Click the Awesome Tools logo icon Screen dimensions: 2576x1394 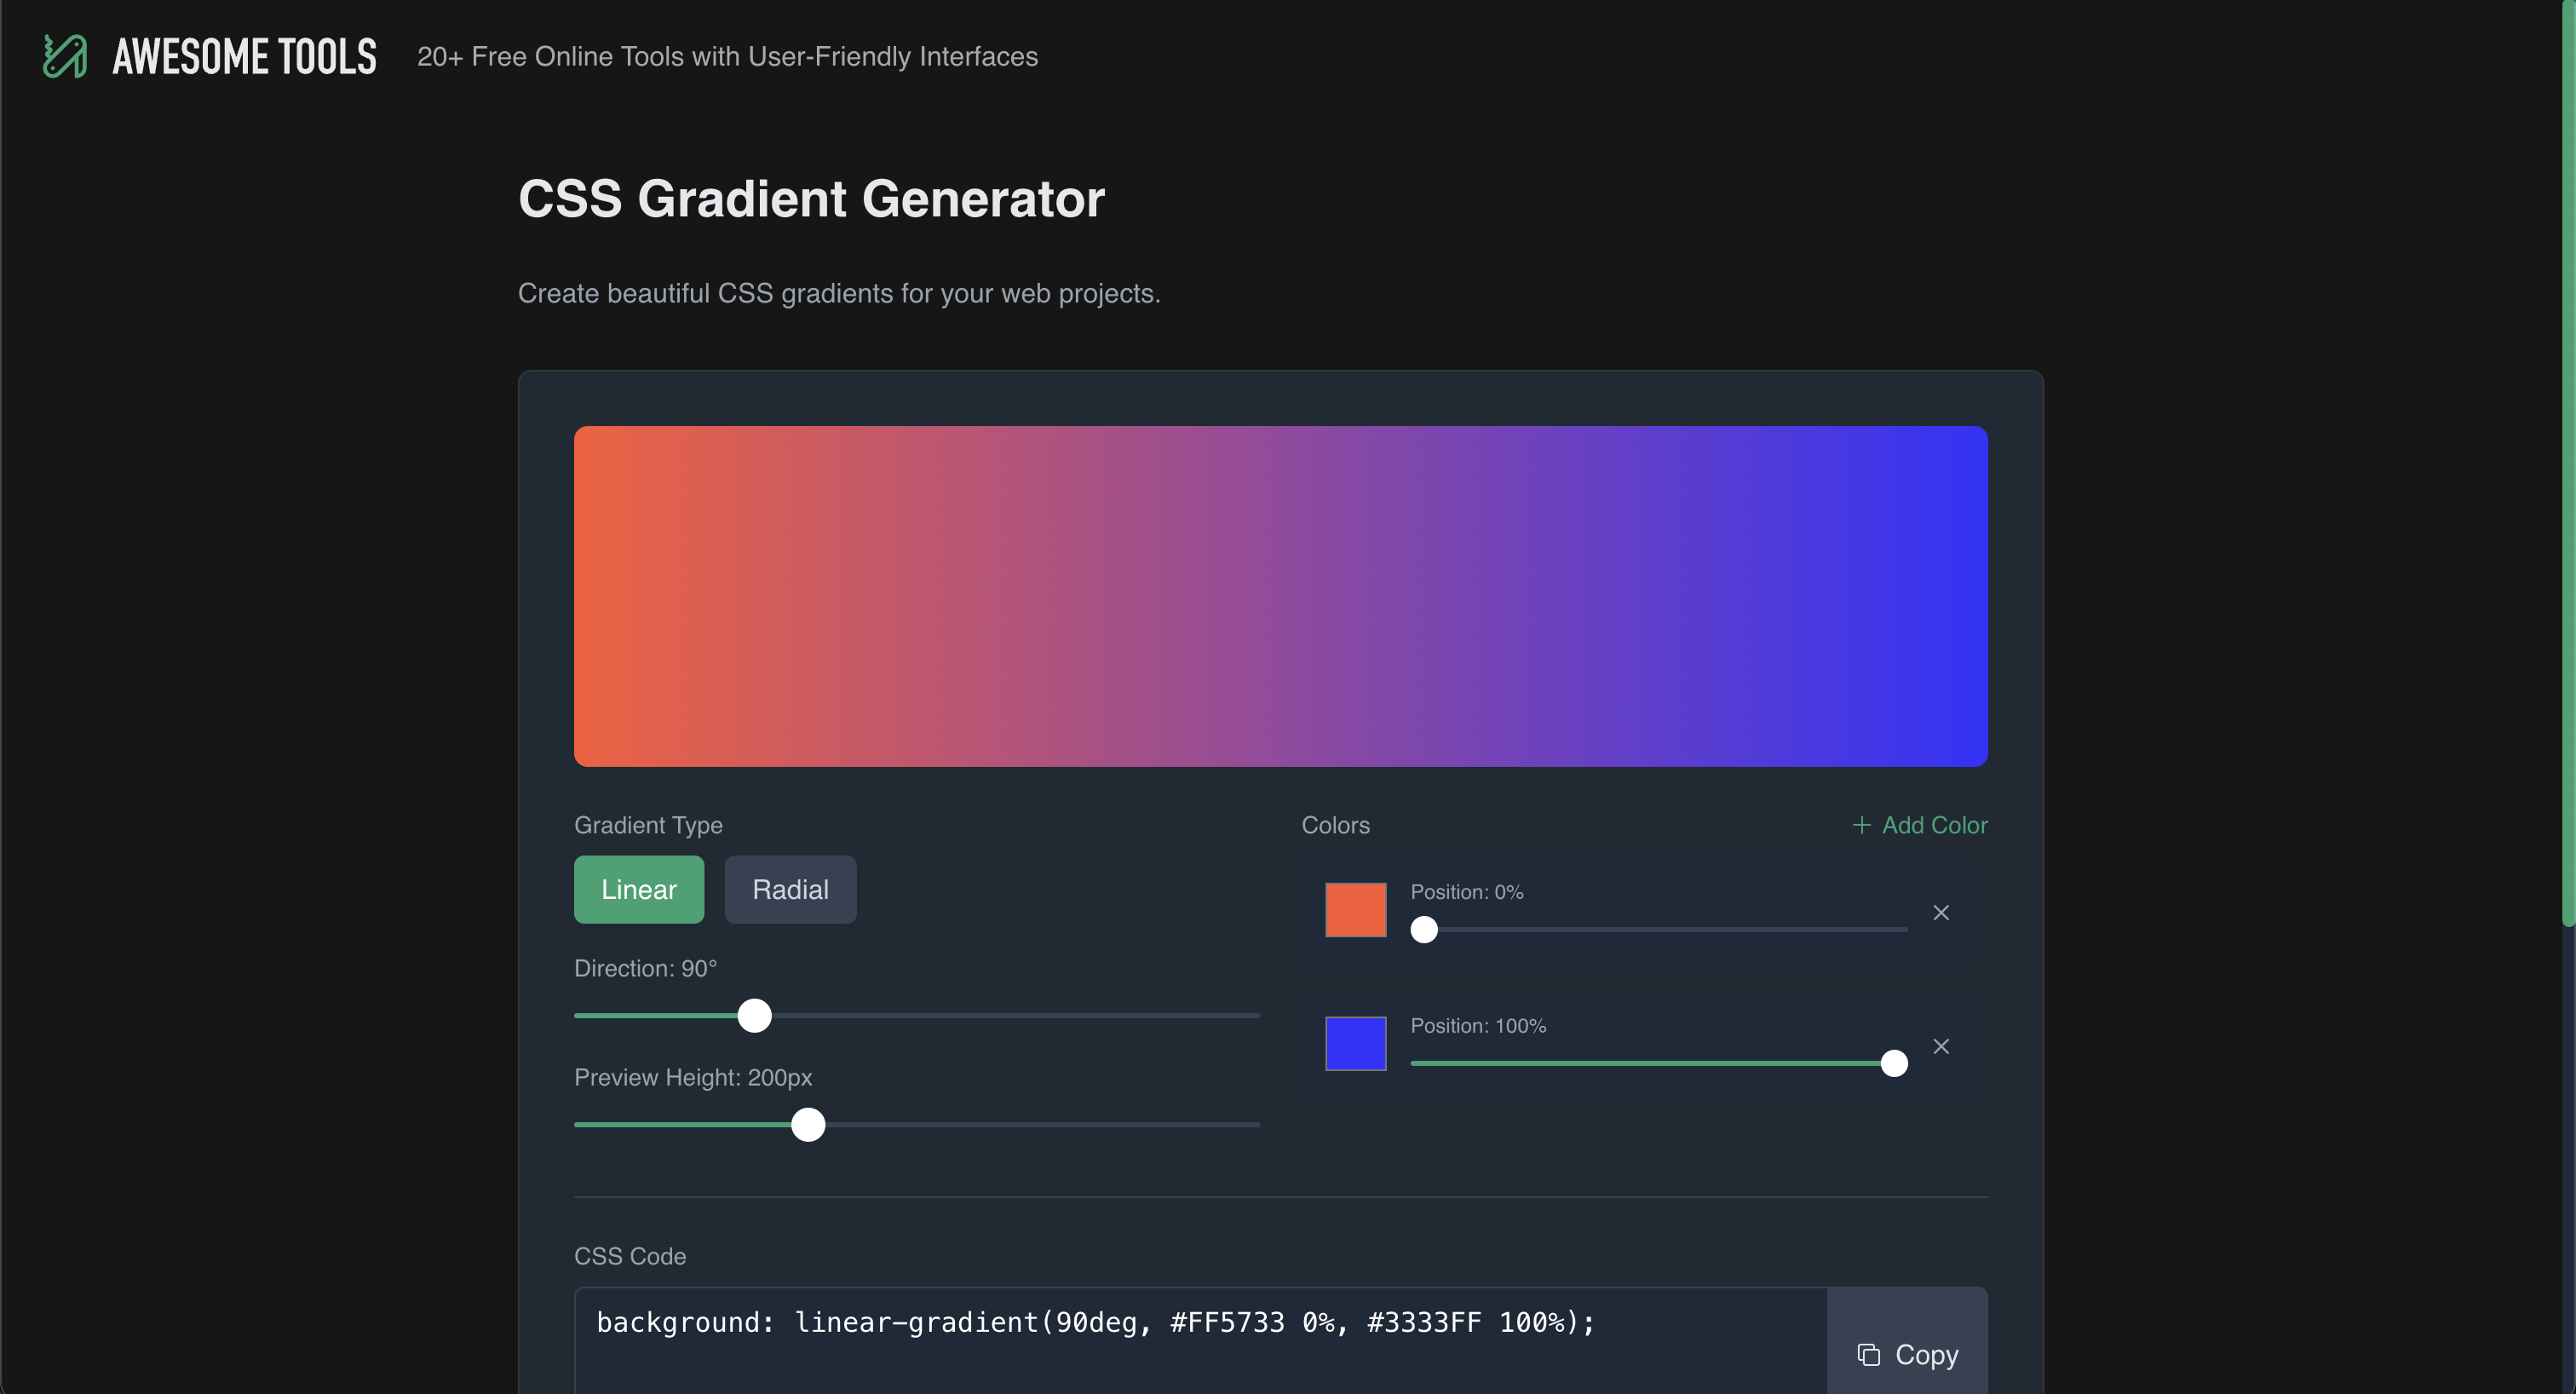[x=65, y=56]
